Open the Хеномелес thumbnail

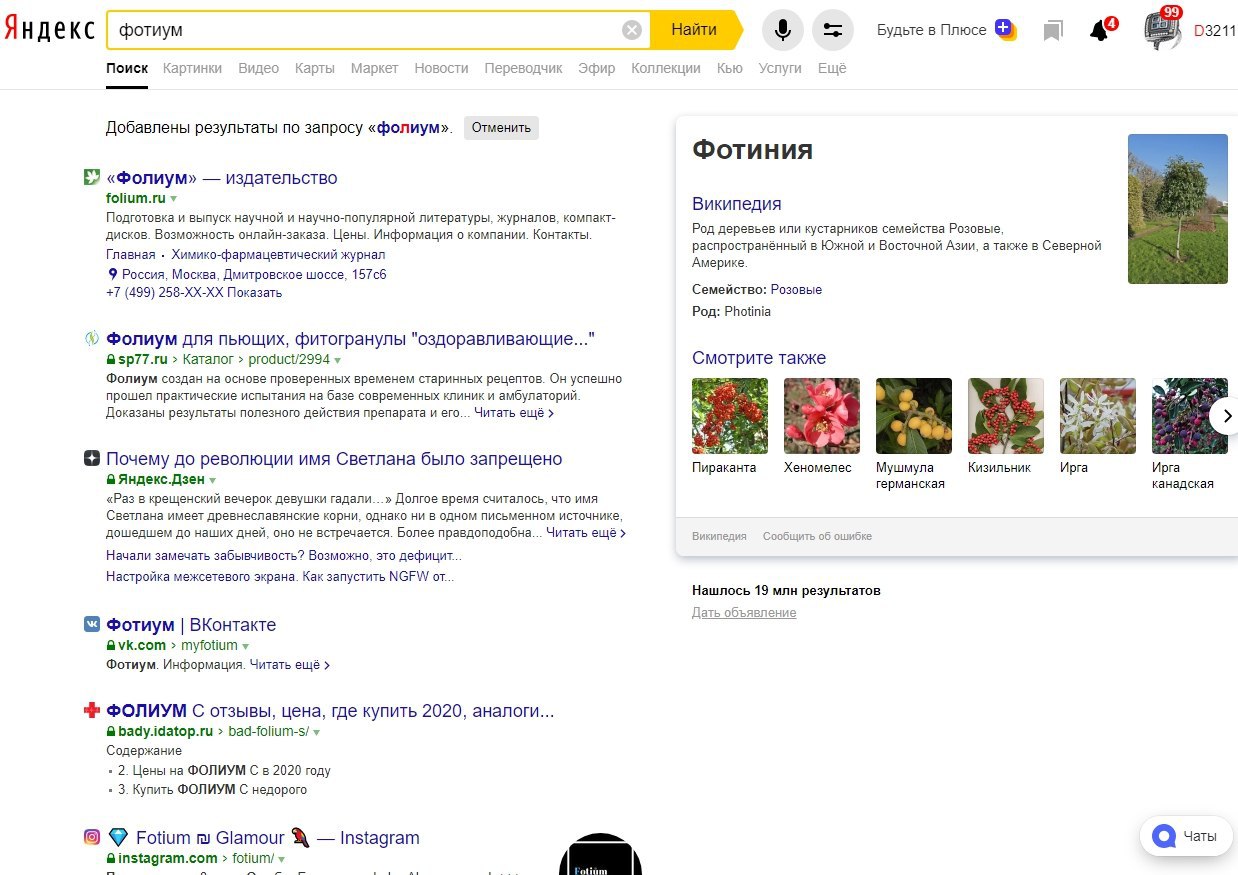822,416
